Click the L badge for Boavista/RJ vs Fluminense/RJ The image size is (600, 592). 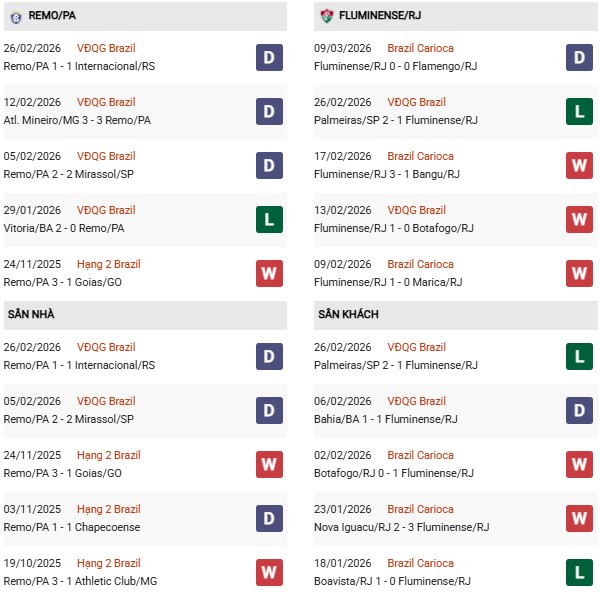[580, 572]
